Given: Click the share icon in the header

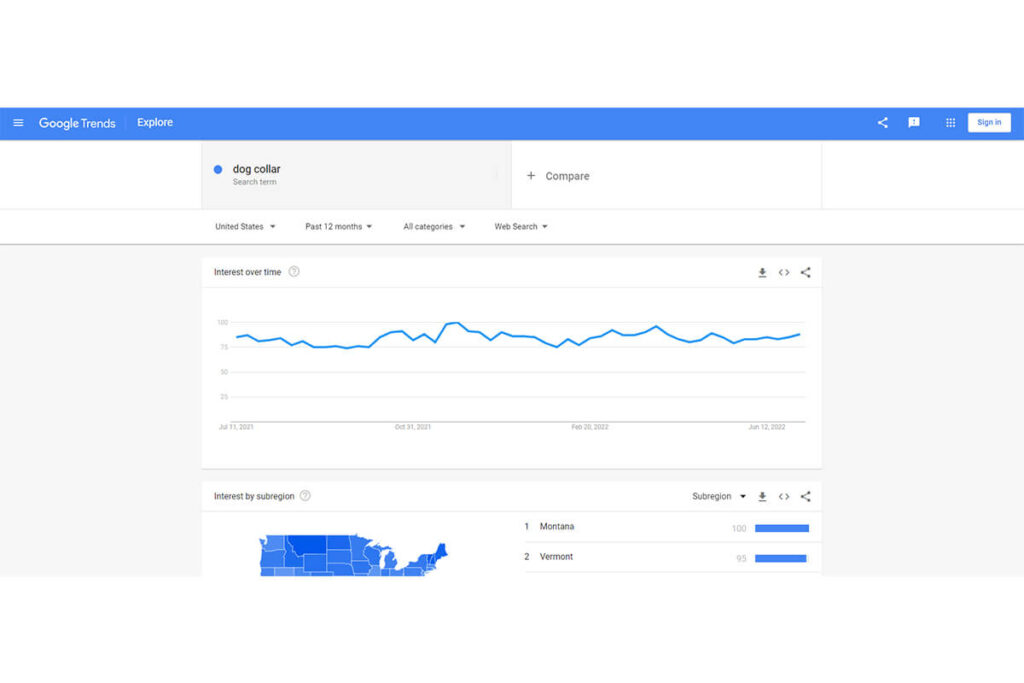Looking at the screenshot, I should pos(882,122).
